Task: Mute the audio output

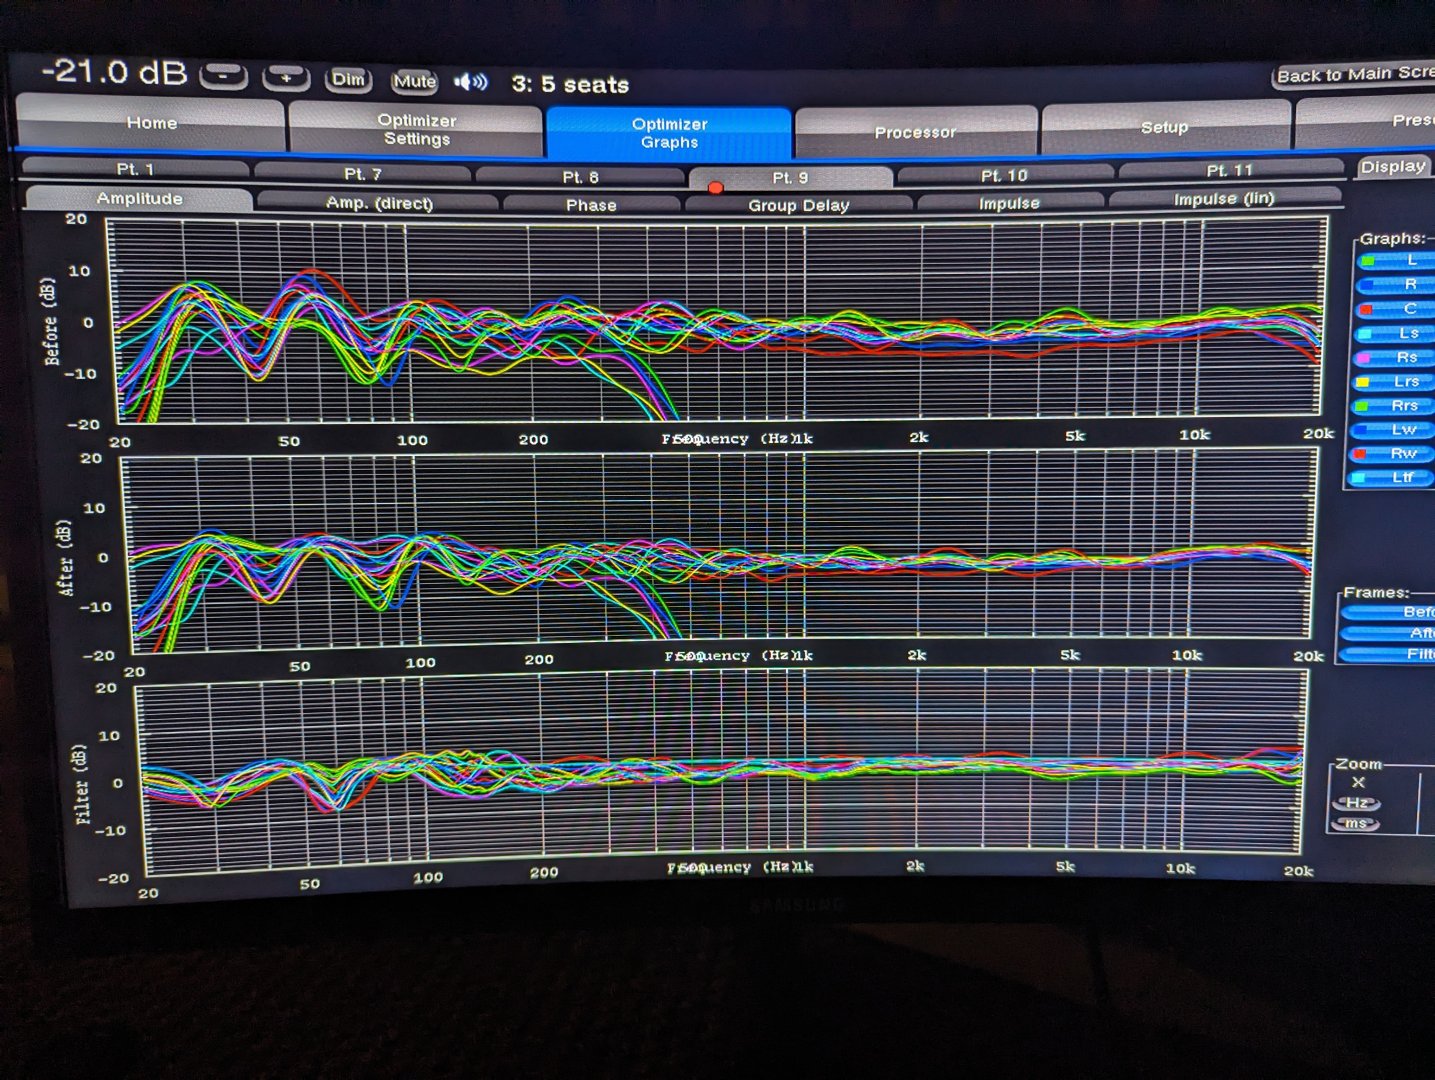Action: [x=414, y=81]
